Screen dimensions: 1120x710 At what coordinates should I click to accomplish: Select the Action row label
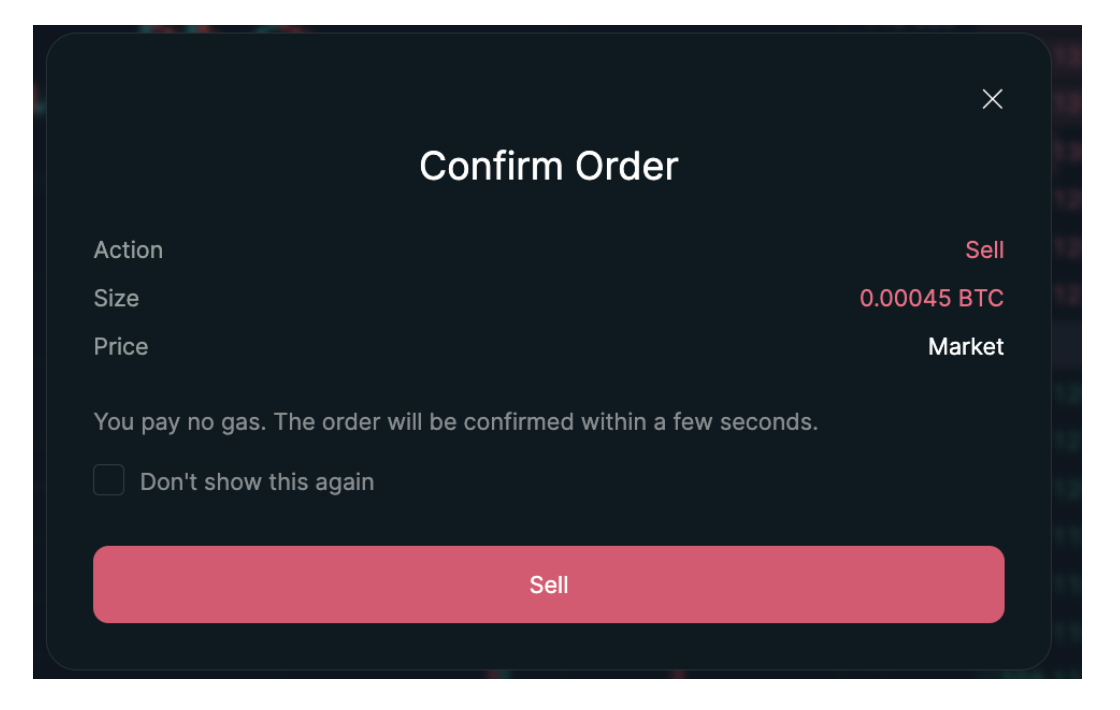(128, 250)
